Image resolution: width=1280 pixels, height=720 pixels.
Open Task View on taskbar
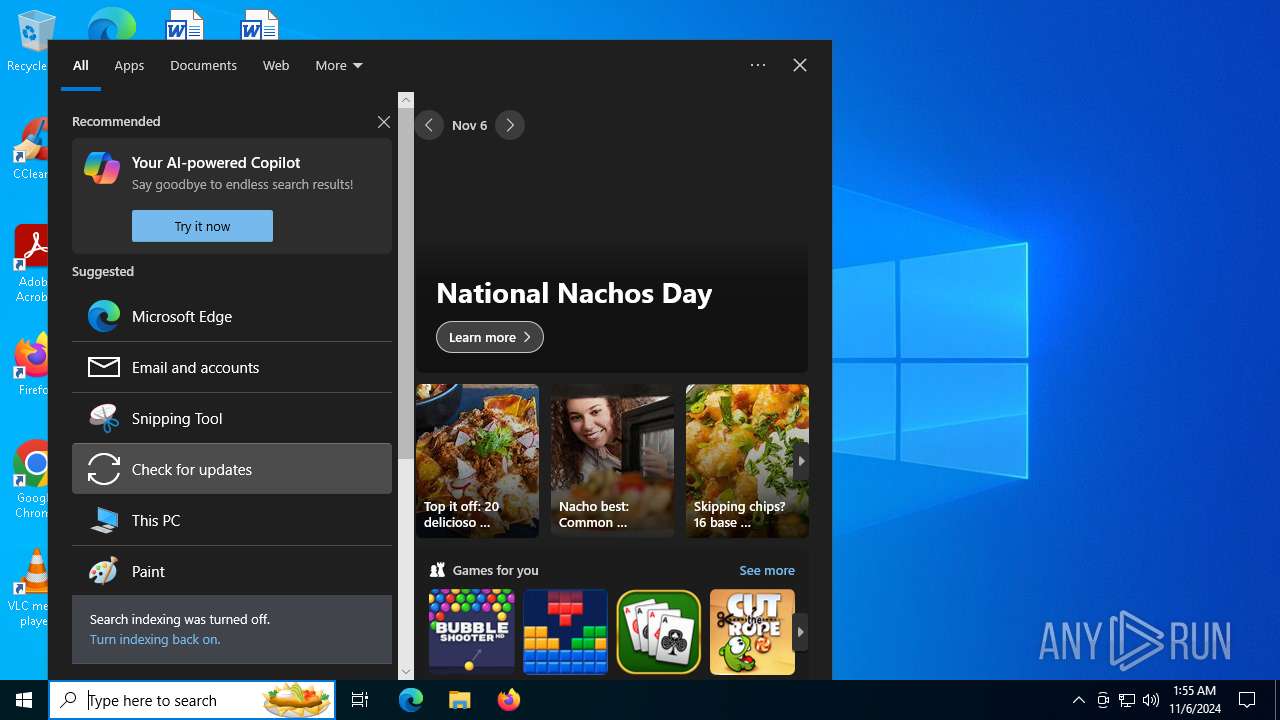[360, 700]
